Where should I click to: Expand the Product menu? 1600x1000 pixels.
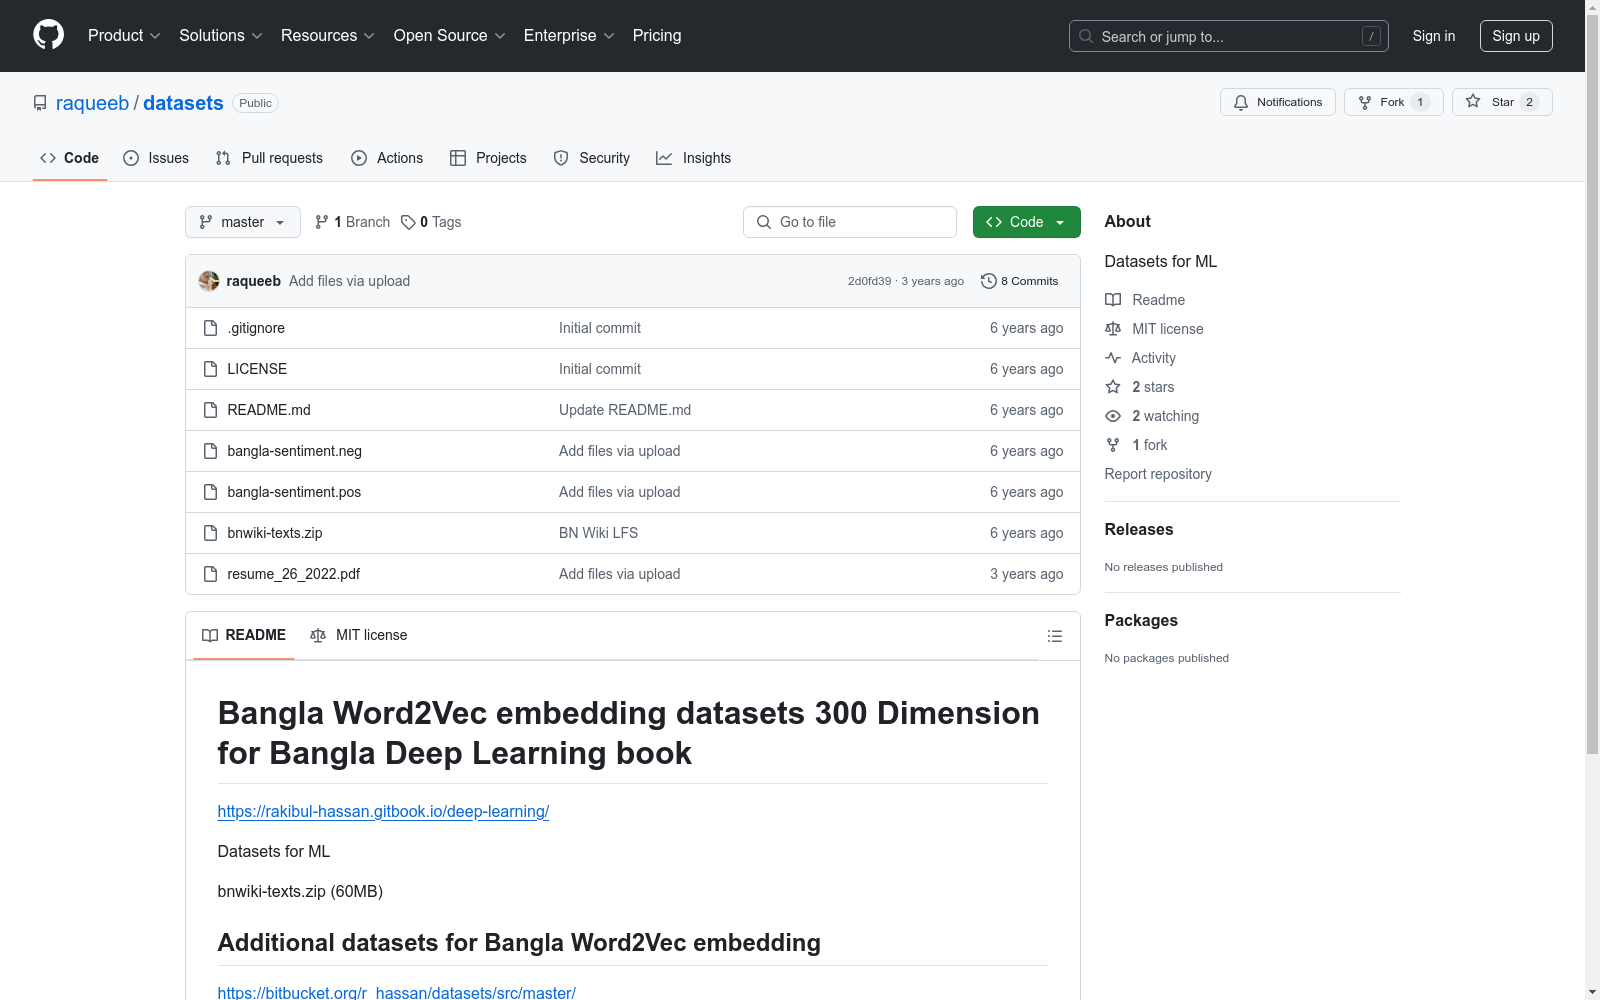tap(124, 36)
